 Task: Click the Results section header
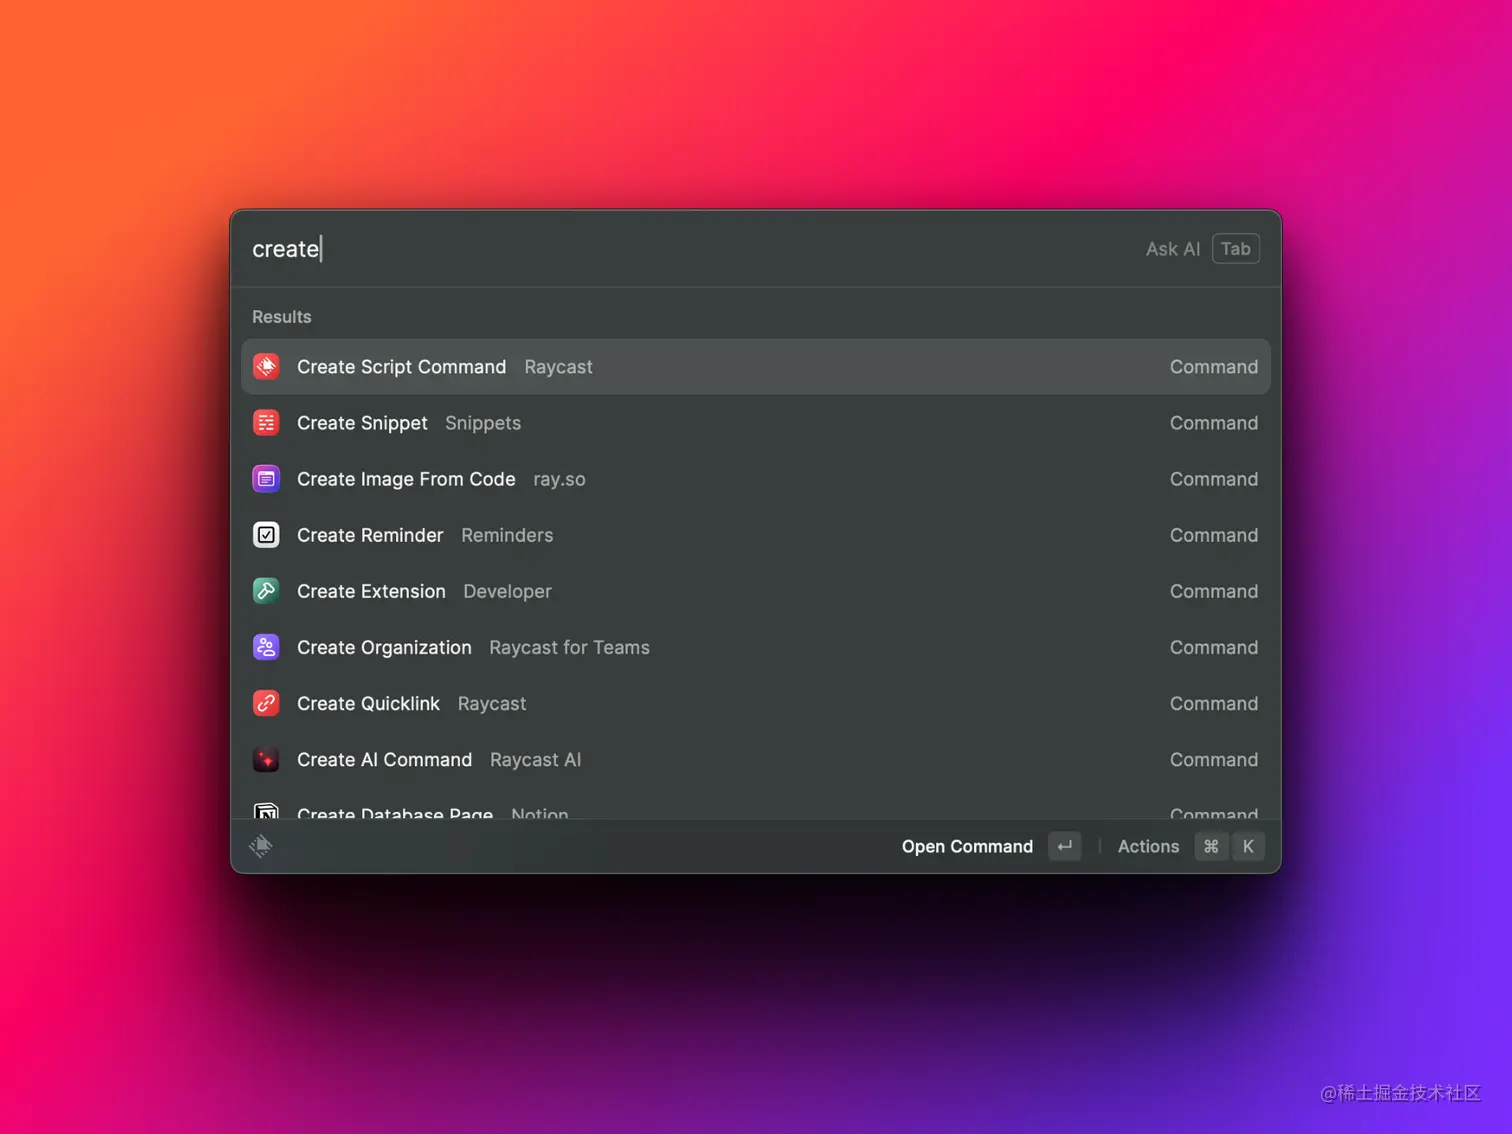point(282,317)
